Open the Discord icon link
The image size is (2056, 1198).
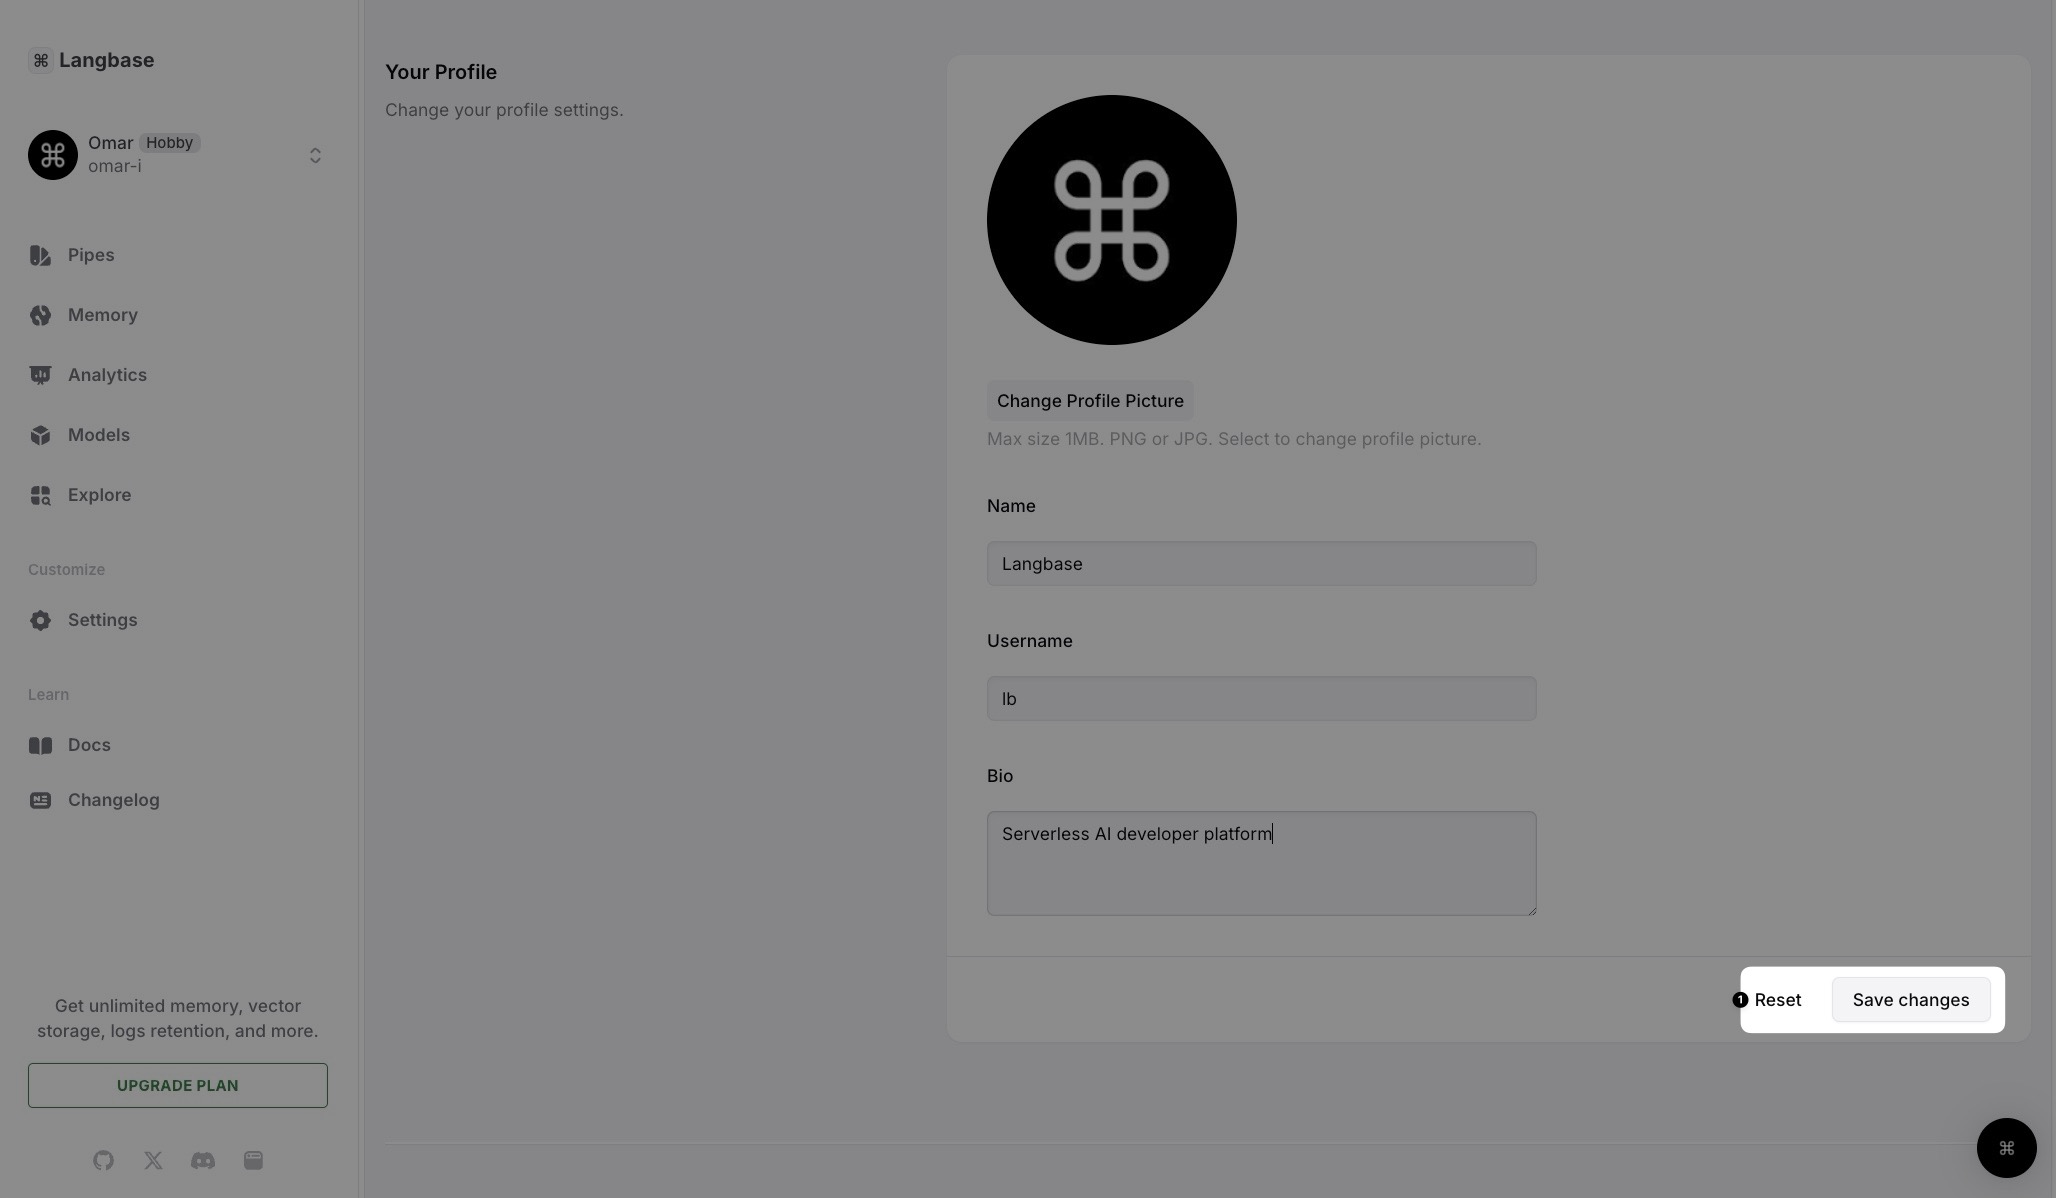click(x=203, y=1160)
